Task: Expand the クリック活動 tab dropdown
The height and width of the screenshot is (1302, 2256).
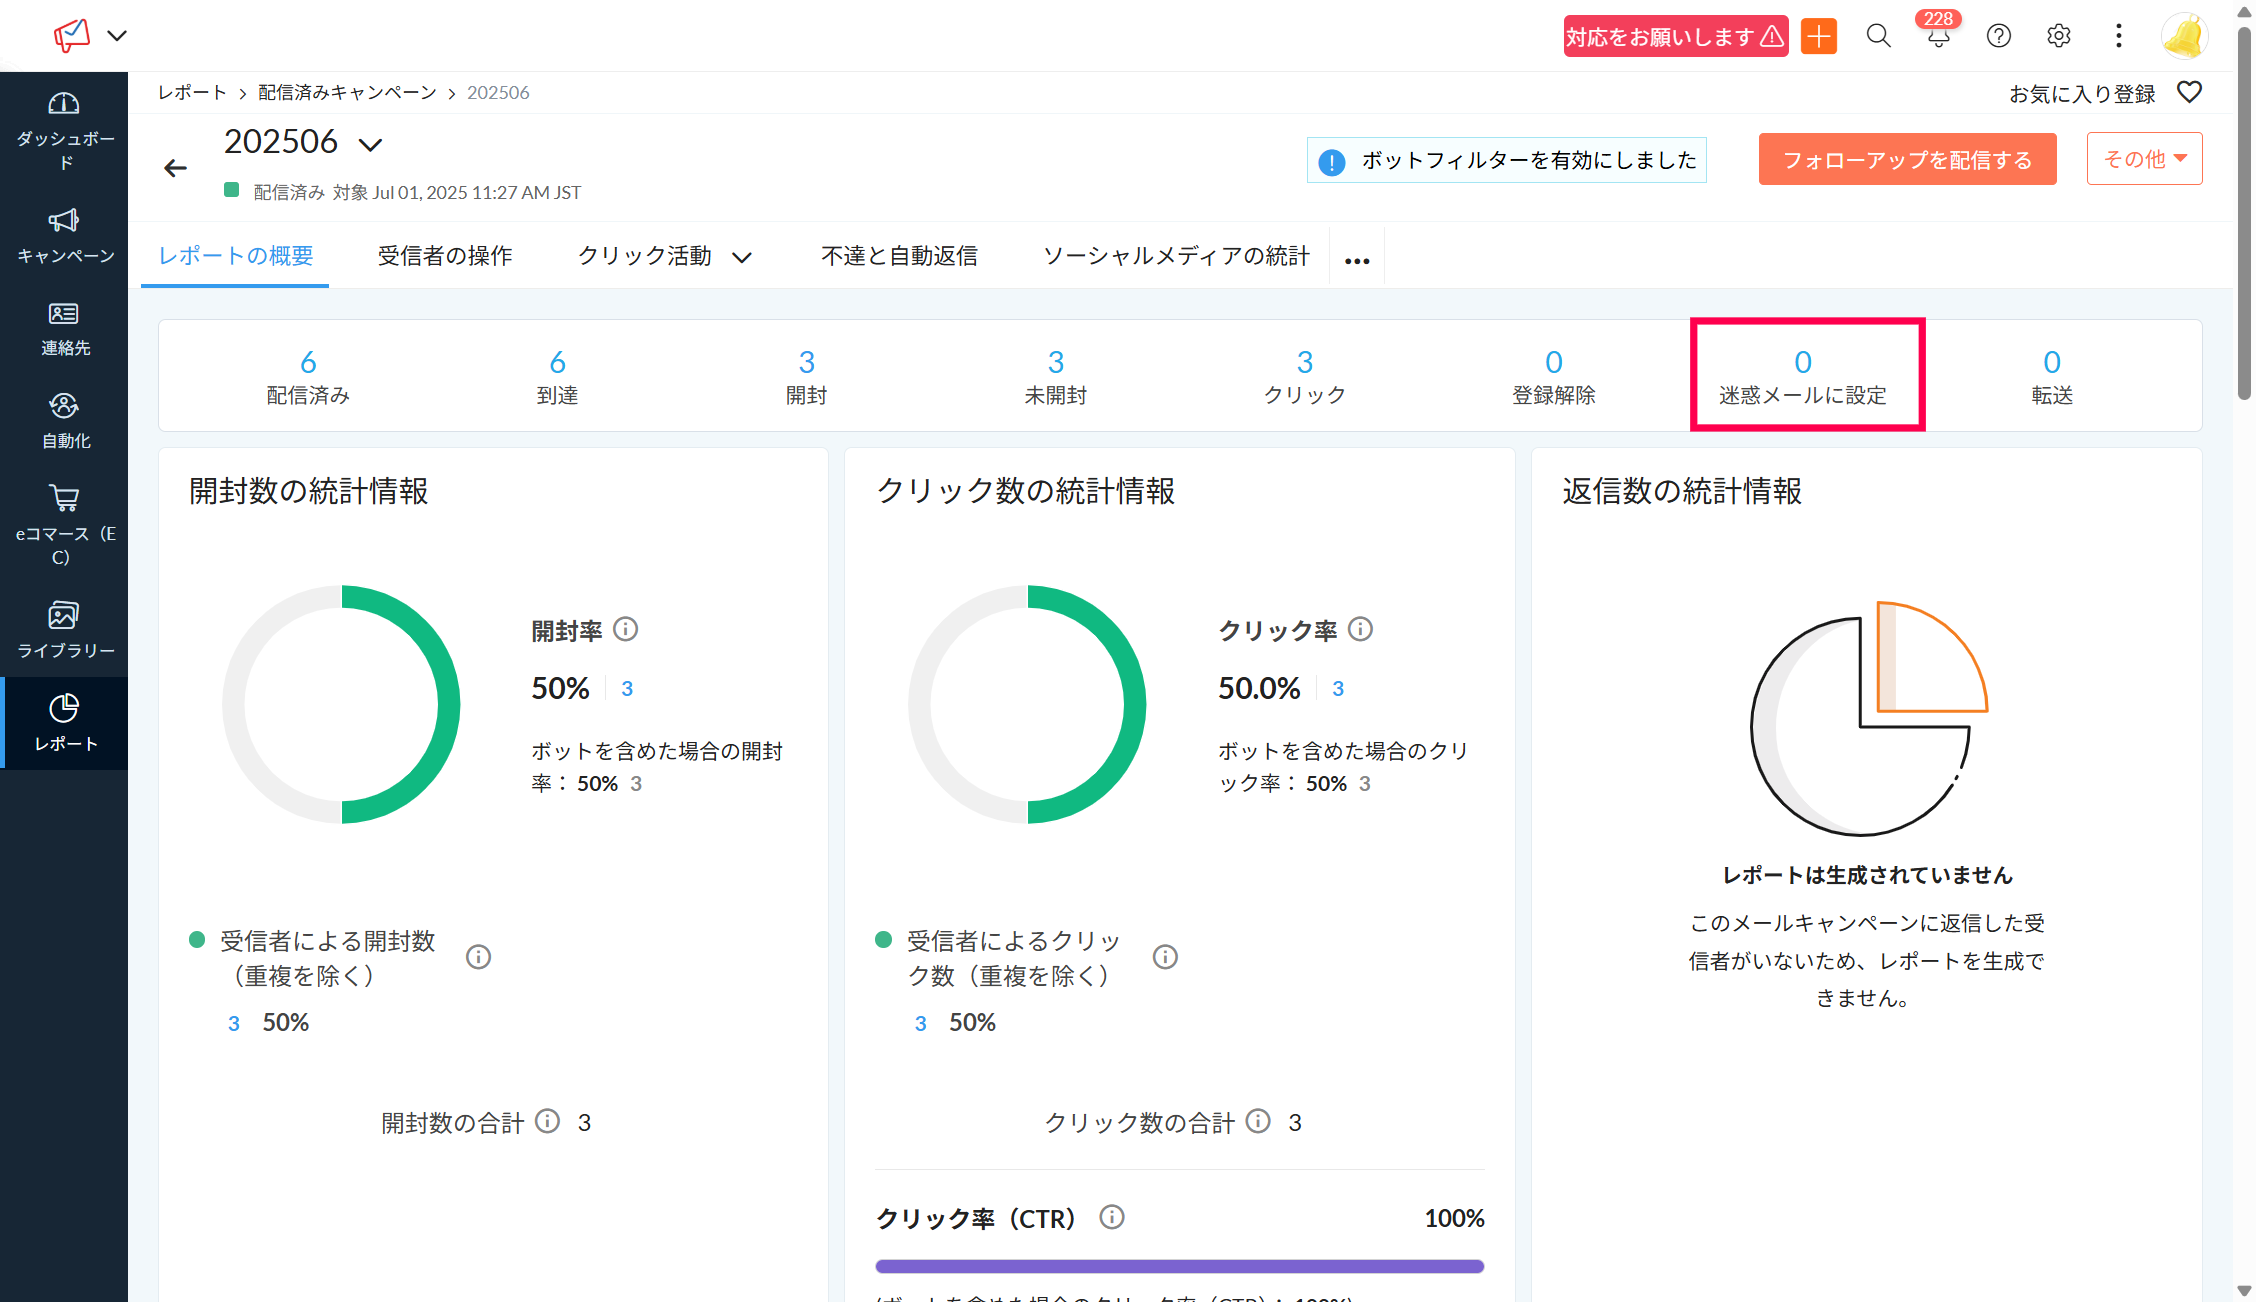Action: click(x=741, y=258)
